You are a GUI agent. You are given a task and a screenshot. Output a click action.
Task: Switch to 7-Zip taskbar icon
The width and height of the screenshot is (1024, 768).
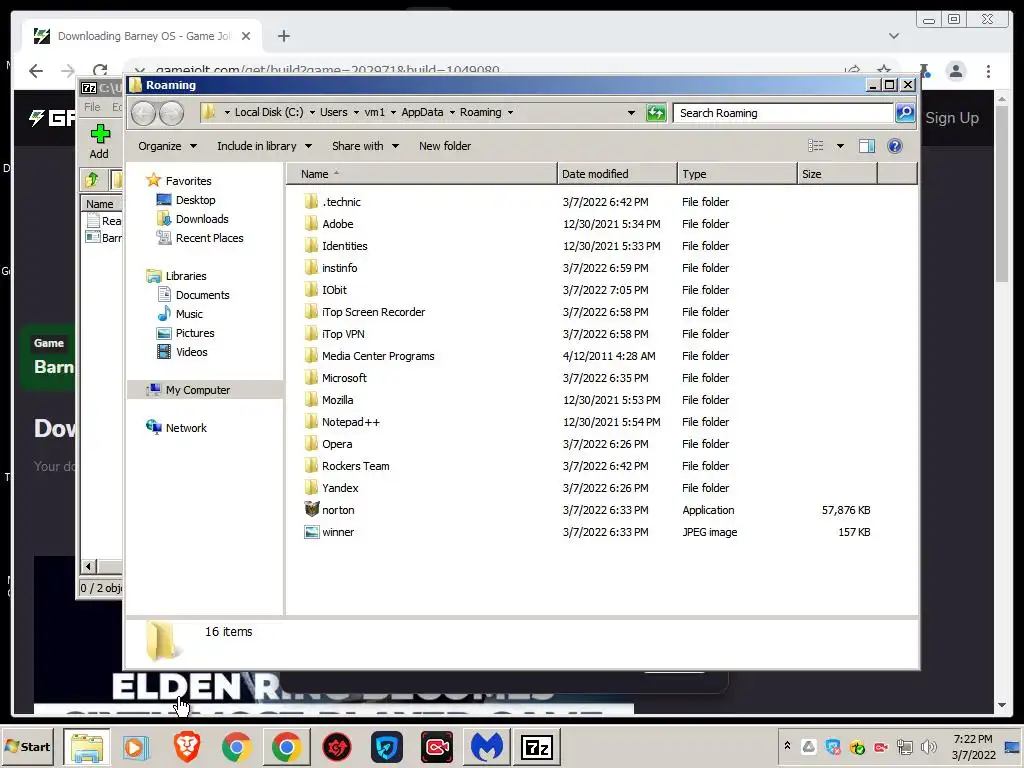click(x=537, y=747)
